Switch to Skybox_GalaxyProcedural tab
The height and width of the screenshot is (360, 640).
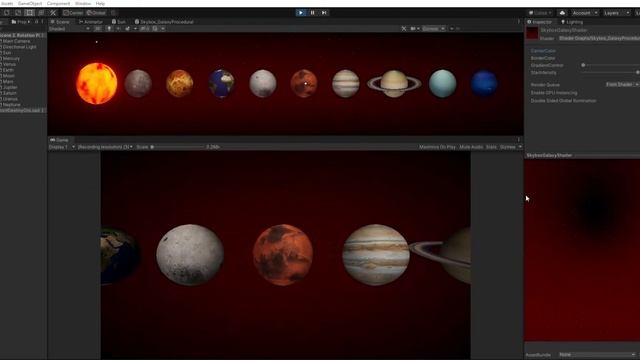(164, 22)
